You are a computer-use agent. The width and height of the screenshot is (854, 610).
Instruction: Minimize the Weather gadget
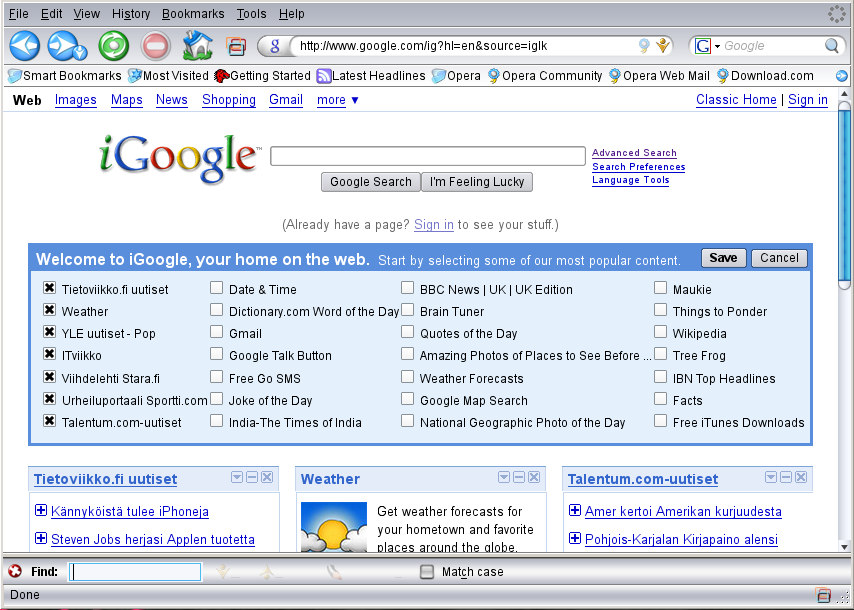tap(519, 478)
